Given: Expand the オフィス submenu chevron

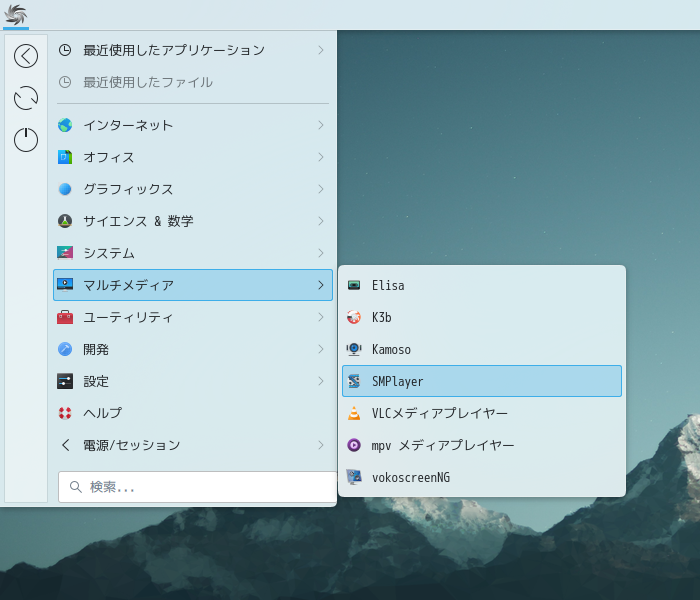Looking at the screenshot, I should pyautogui.click(x=321, y=157).
